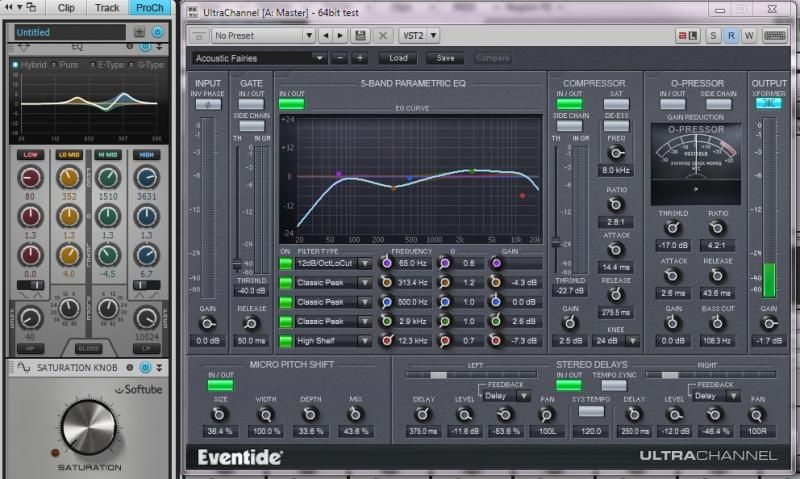Click the purple EQ node on the curve
800x479 pixels.
339,174
